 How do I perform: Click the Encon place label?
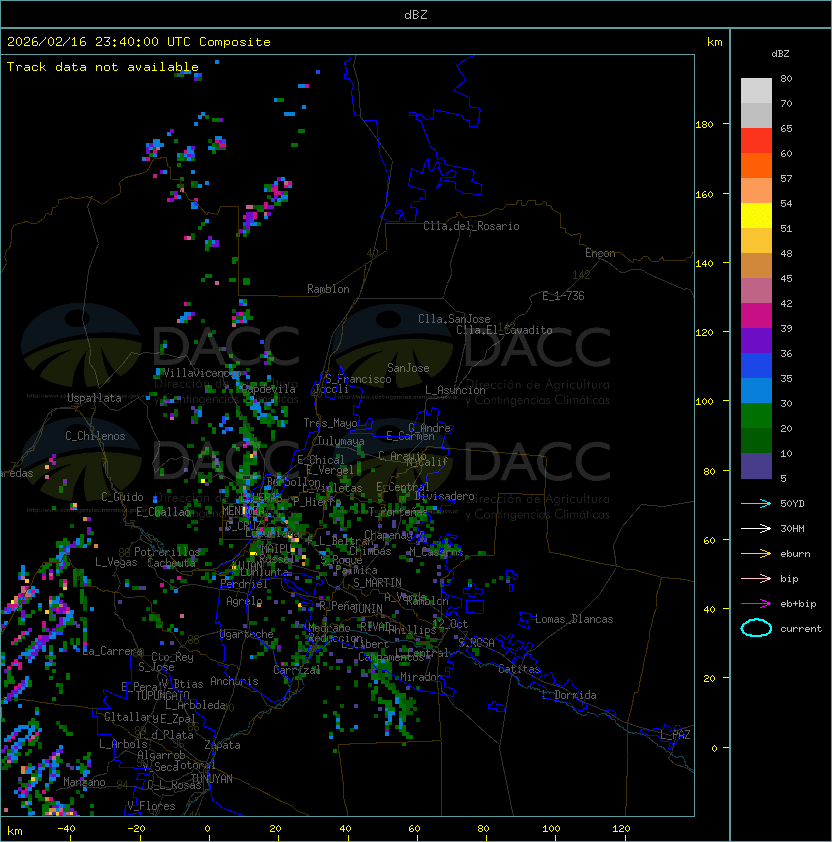click(x=600, y=253)
